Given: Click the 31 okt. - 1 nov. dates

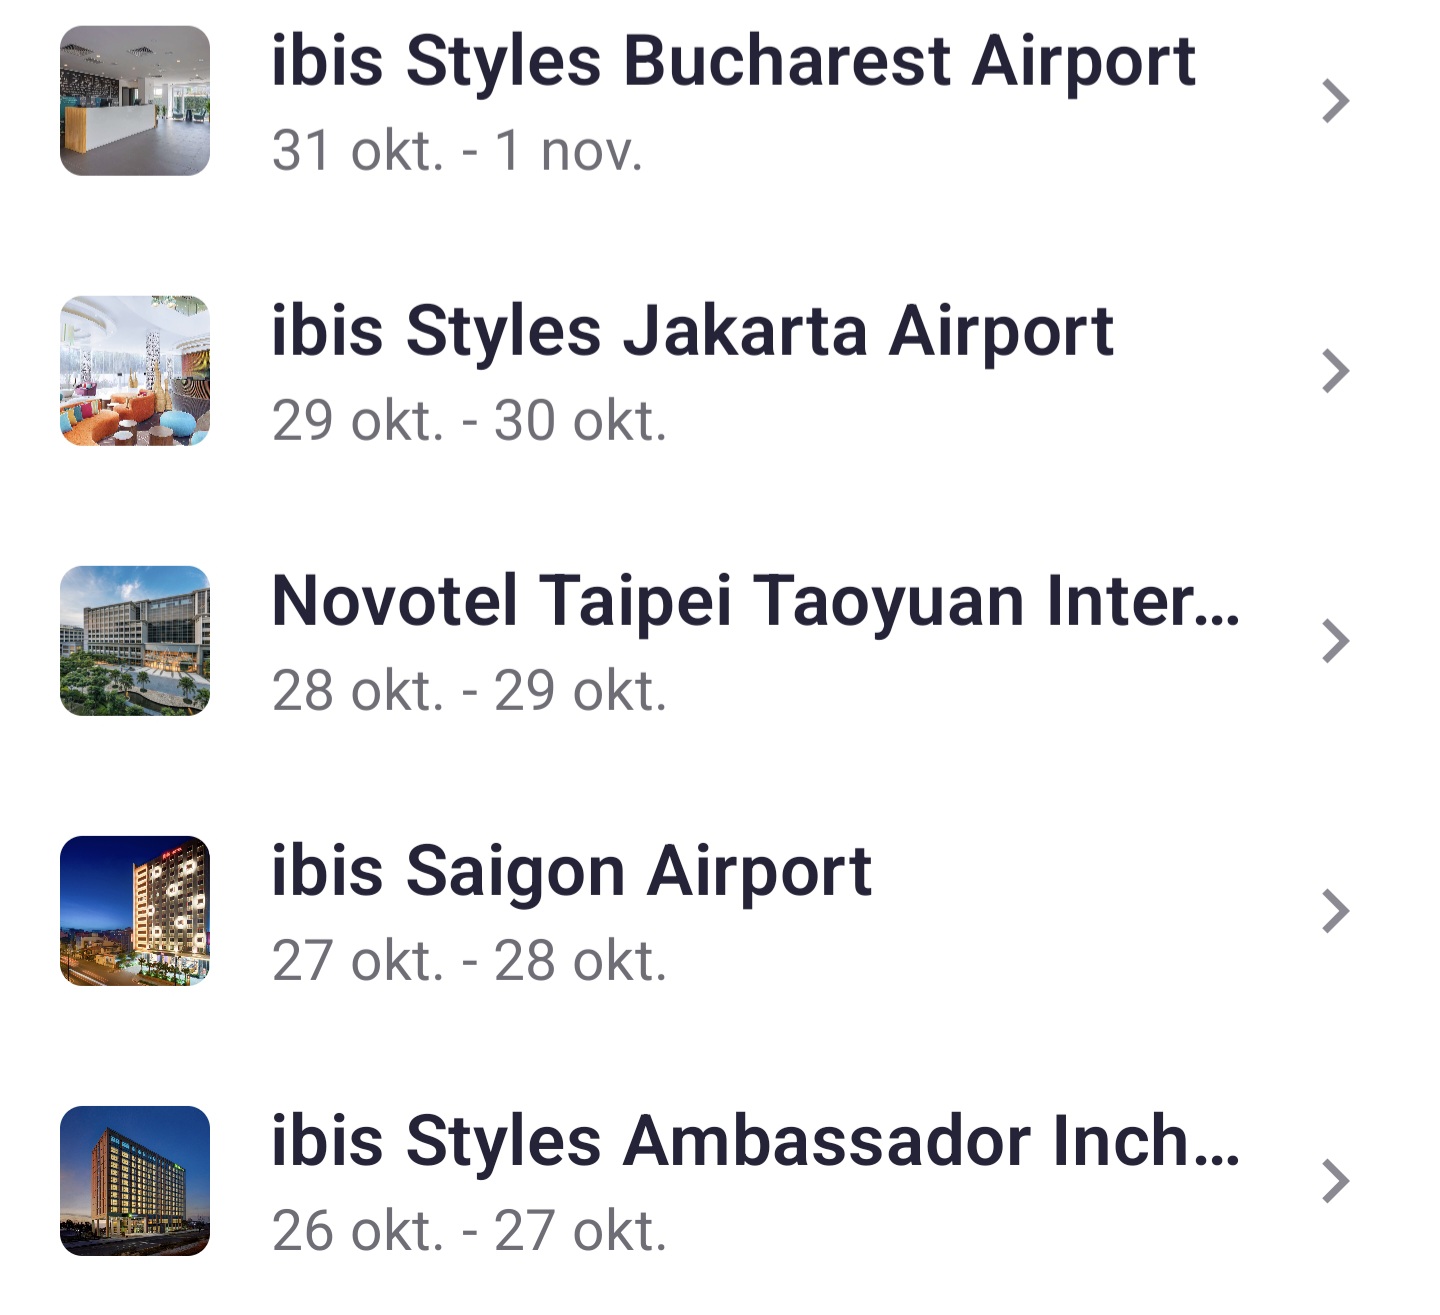Looking at the screenshot, I should (x=457, y=152).
